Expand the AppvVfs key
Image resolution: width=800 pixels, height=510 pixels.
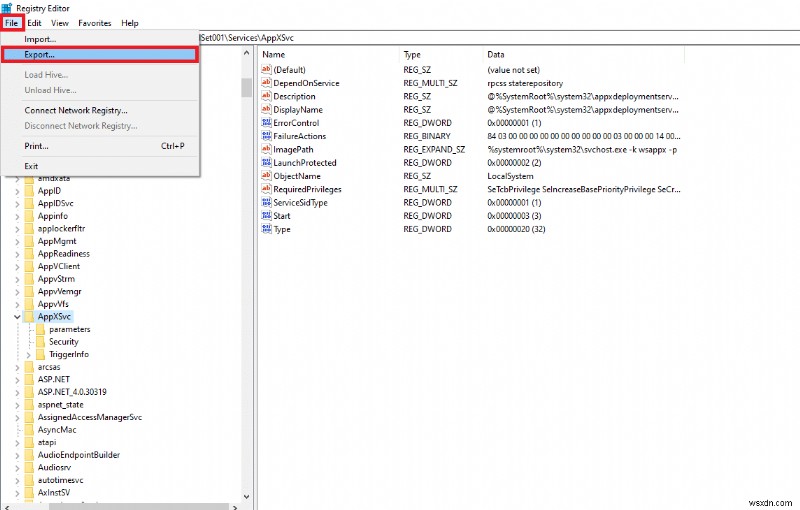17,304
